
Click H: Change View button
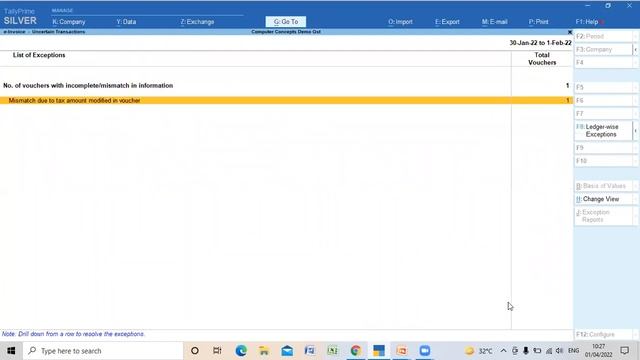pyautogui.click(x=604, y=199)
